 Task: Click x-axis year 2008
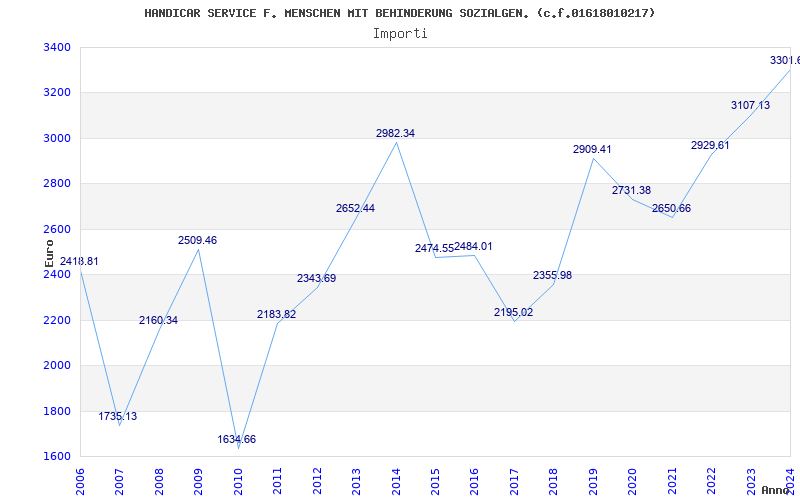click(159, 481)
